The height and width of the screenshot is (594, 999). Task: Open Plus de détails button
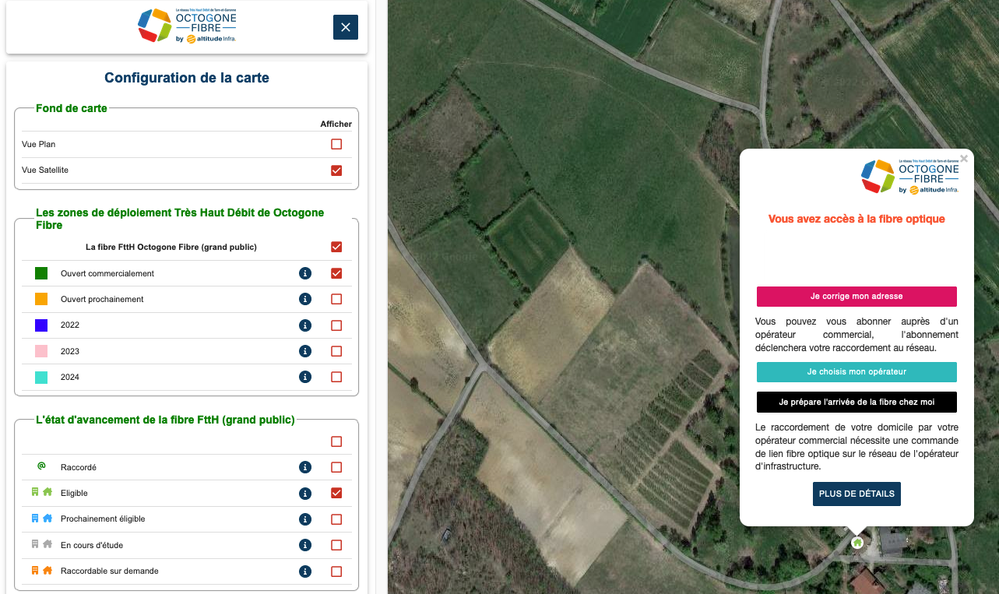coord(856,494)
